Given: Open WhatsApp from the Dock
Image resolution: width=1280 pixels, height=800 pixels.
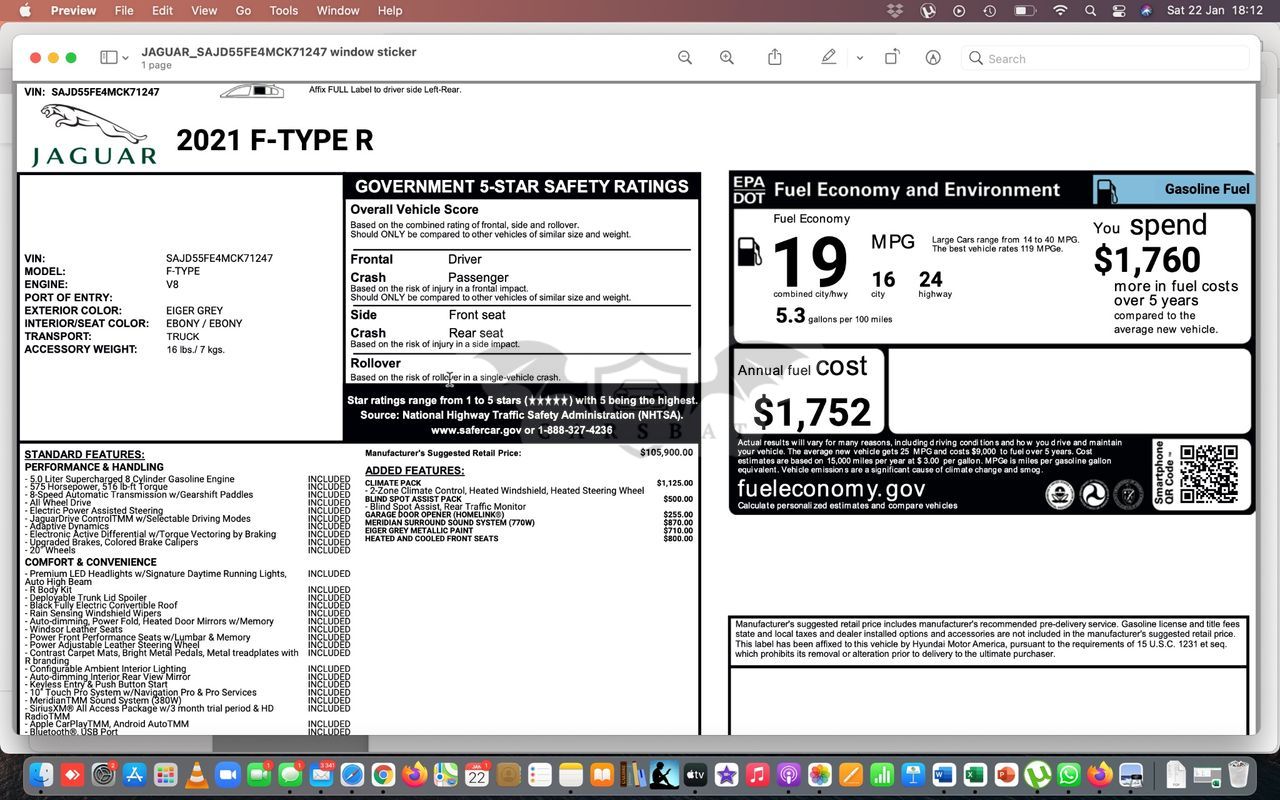Looking at the screenshot, I should pos(1069,775).
